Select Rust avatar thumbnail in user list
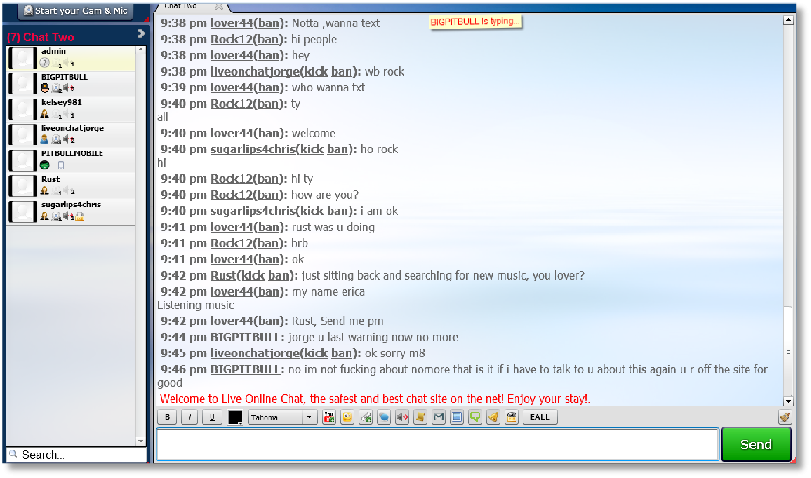 (23, 186)
